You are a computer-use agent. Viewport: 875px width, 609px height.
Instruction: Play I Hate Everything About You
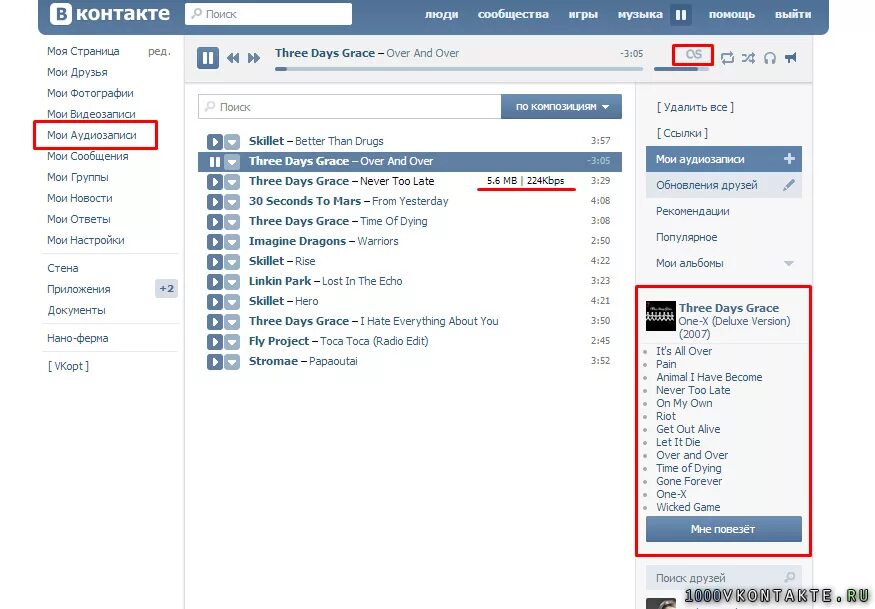click(x=215, y=322)
